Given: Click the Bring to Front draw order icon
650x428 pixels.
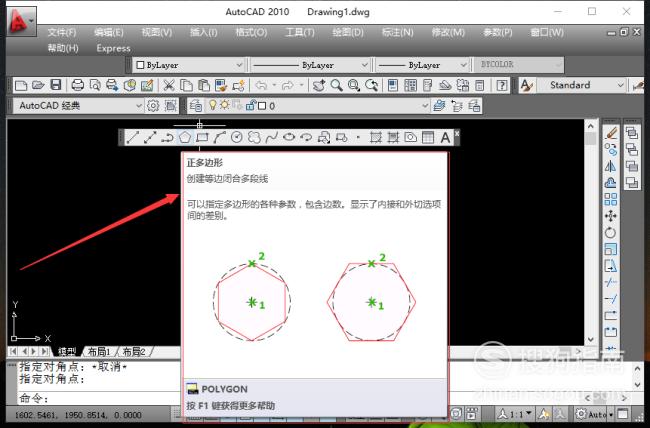Looking at the screenshot, I should coord(632,133).
